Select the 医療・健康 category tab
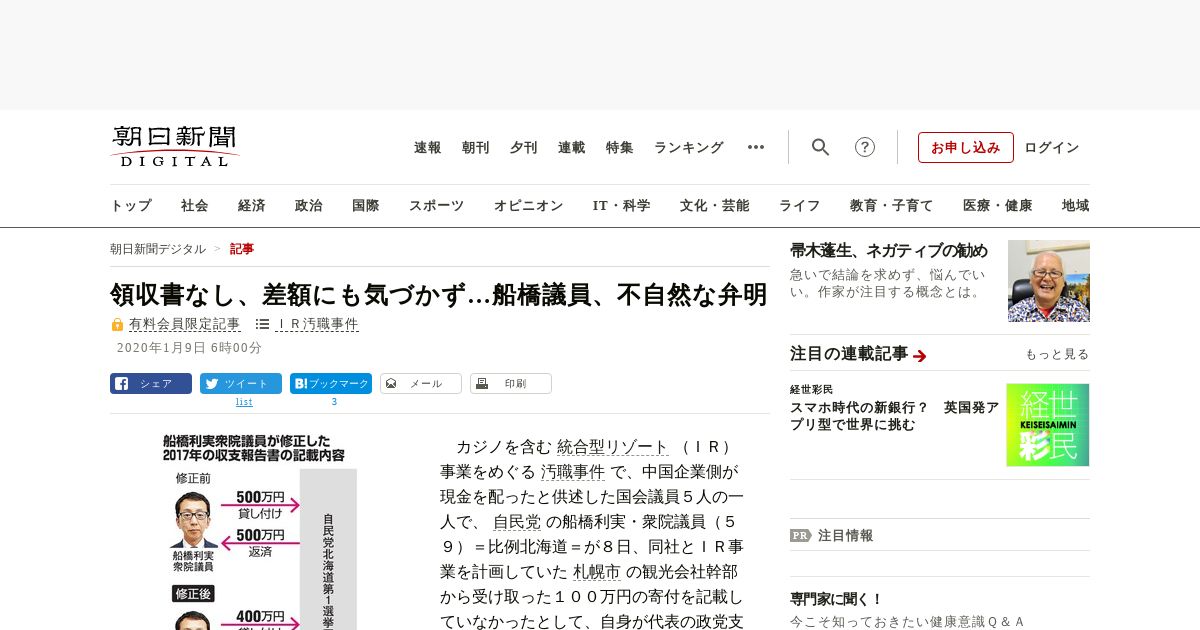Image resolution: width=1200 pixels, height=630 pixels. coord(998,205)
